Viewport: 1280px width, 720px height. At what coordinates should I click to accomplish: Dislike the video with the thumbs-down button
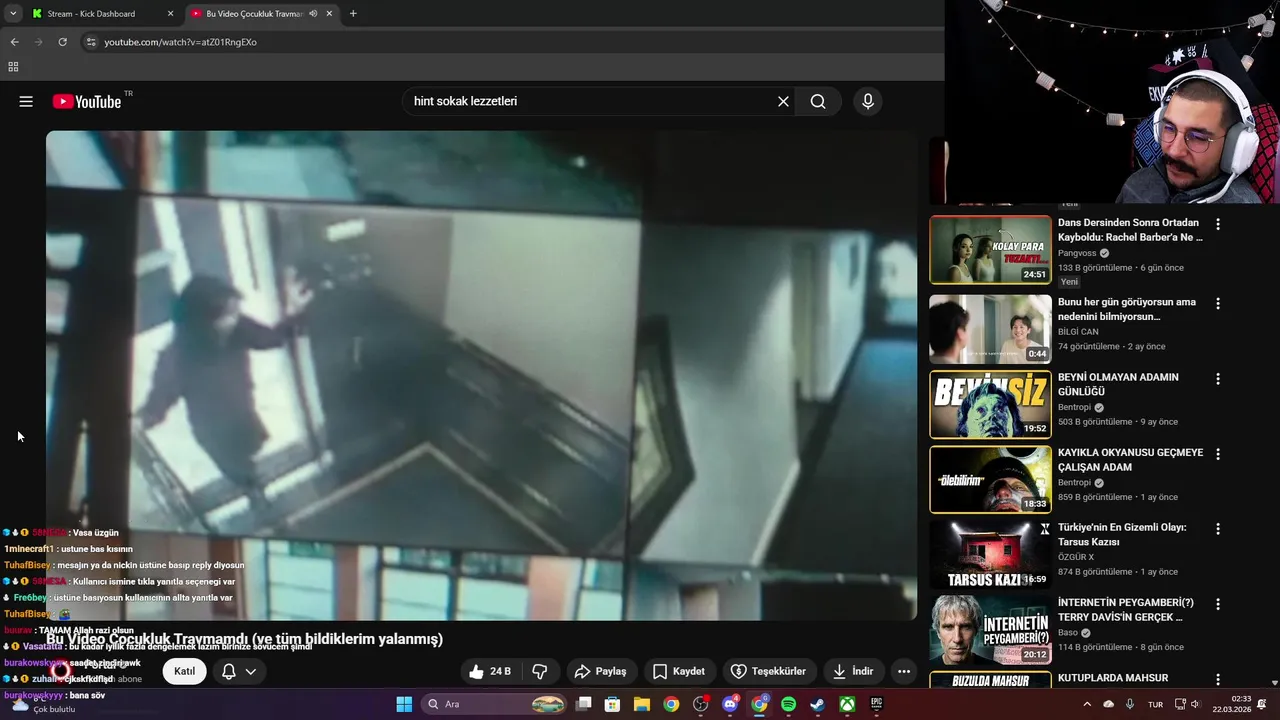point(540,671)
